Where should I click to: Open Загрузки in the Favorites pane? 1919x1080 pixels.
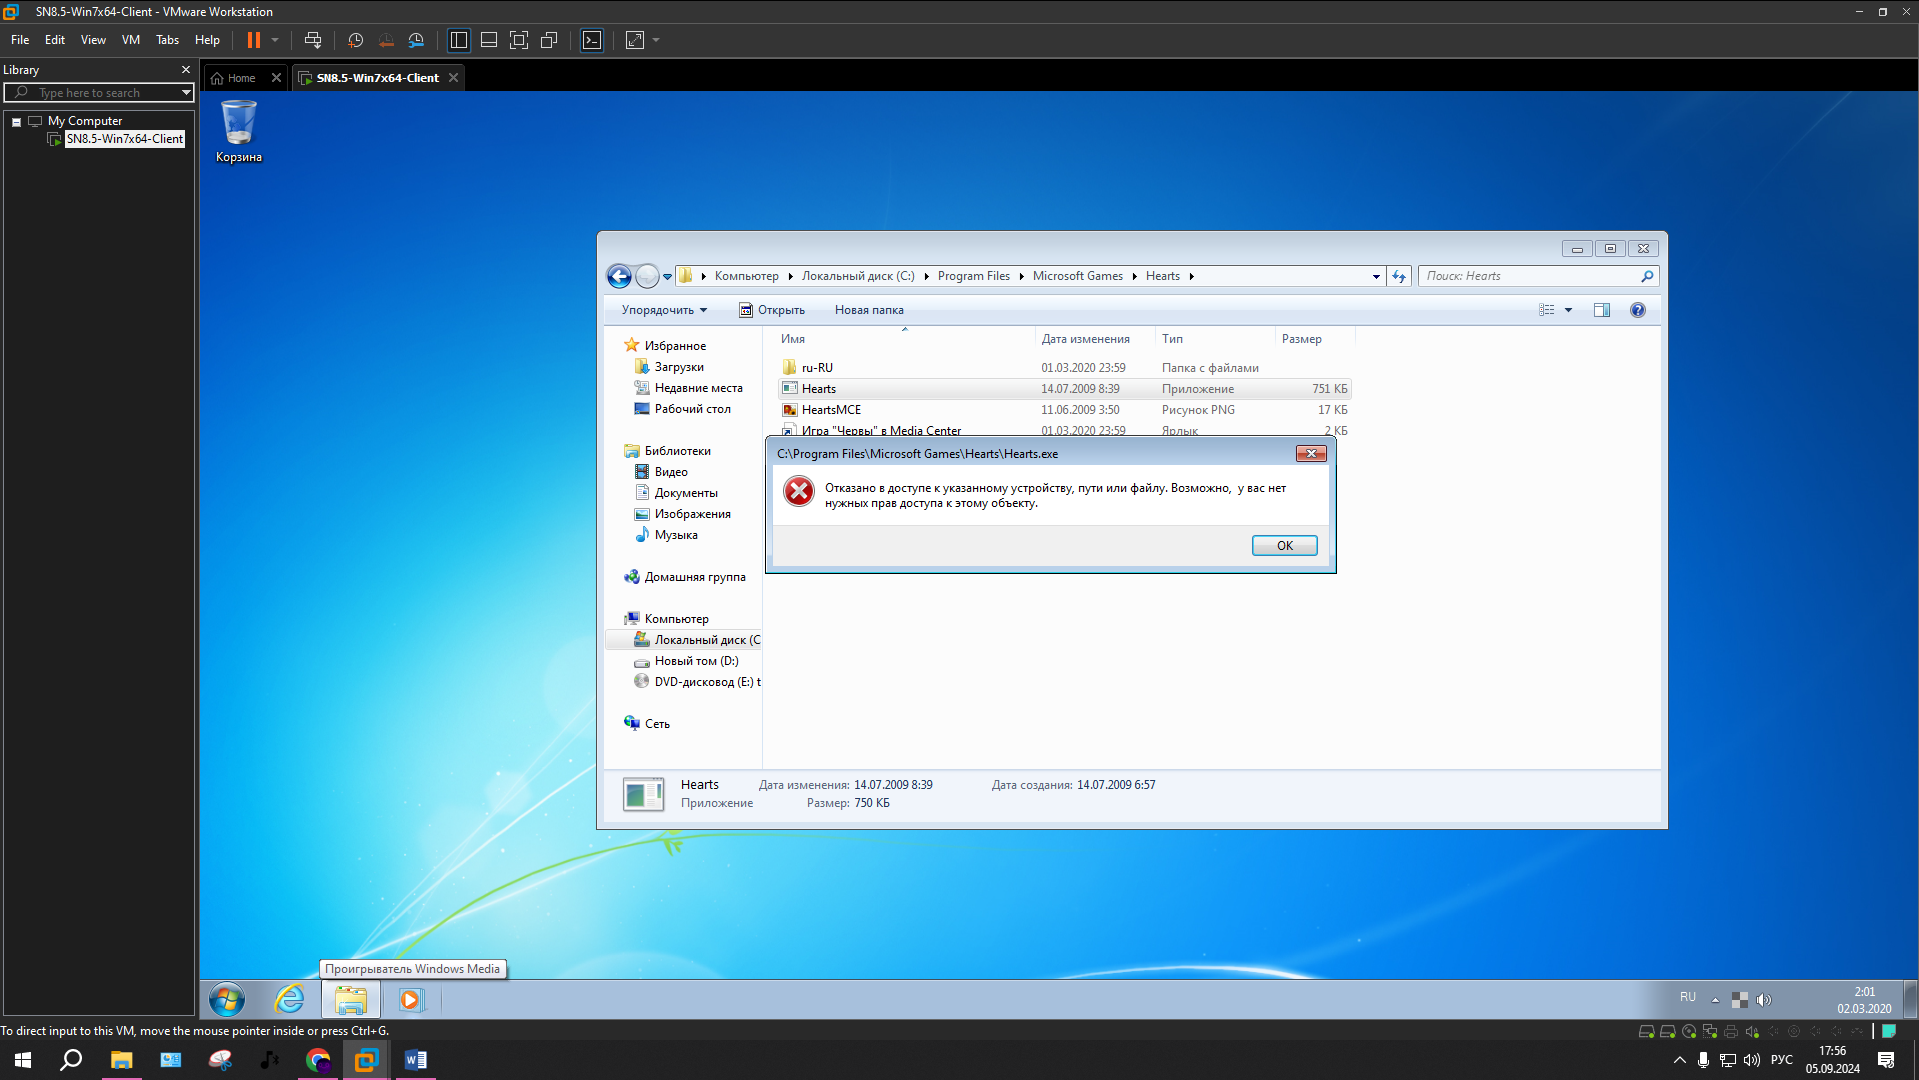[x=679, y=367]
